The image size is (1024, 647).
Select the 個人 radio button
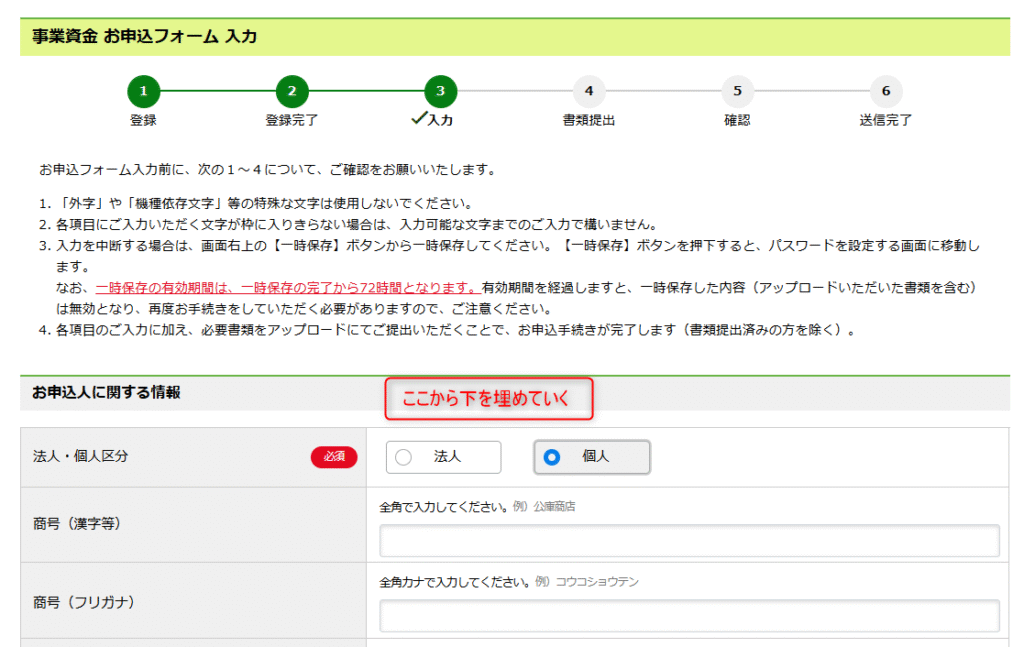551,457
